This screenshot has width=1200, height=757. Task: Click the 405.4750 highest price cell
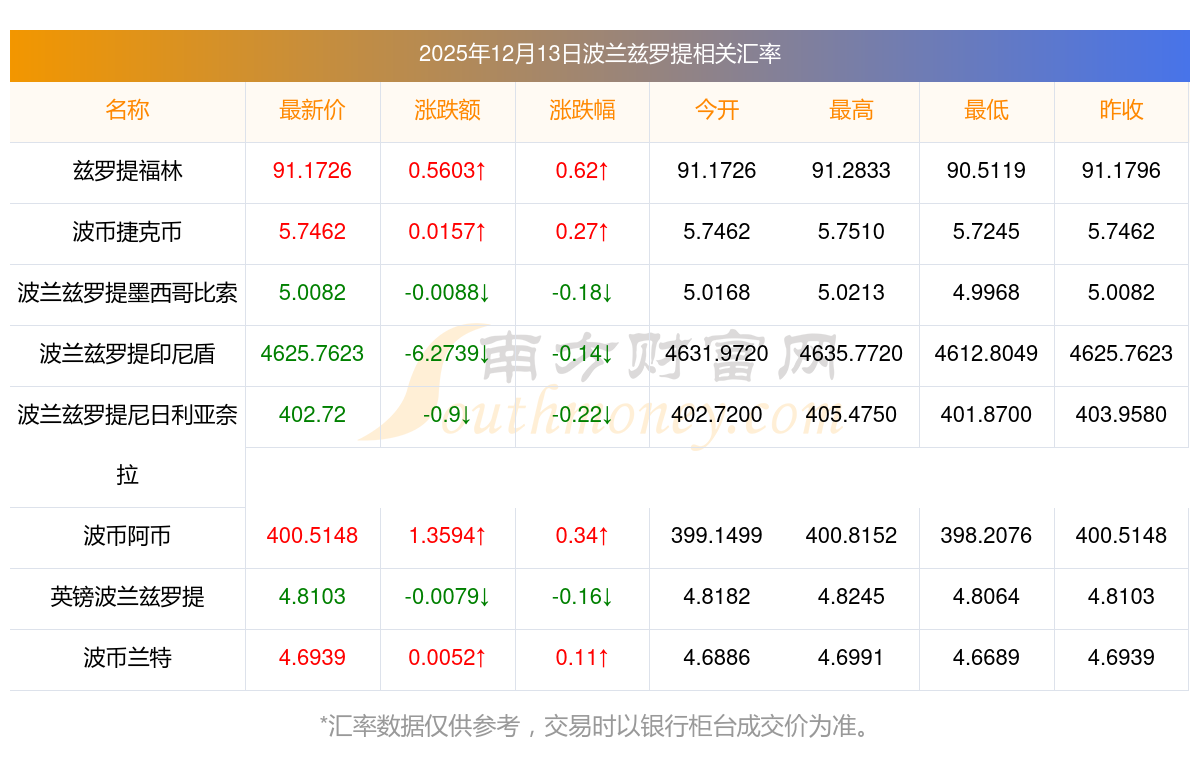851,415
